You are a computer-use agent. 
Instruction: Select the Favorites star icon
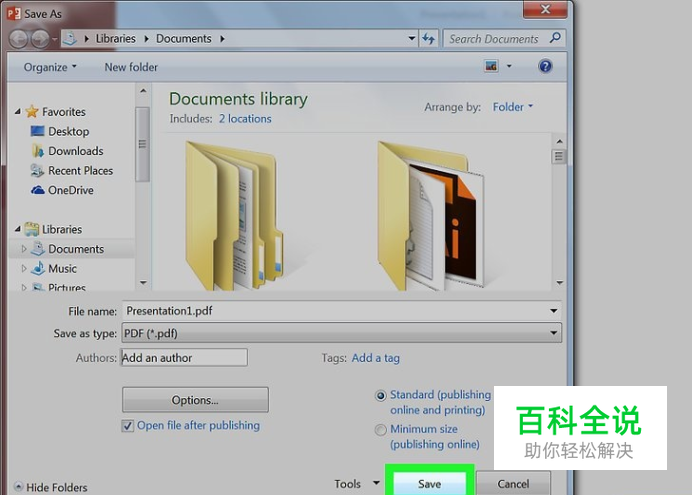(x=32, y=112)
